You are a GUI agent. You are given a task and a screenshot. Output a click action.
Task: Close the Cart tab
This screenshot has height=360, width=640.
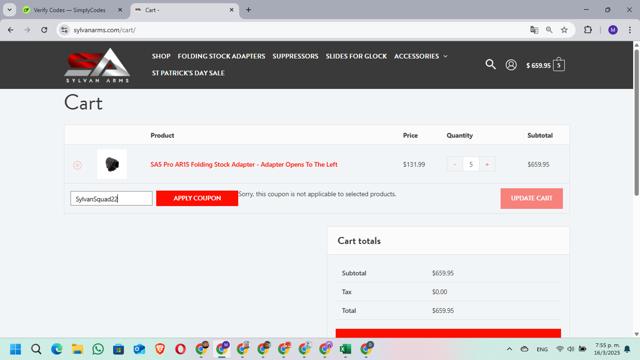[x=231, y=10]
